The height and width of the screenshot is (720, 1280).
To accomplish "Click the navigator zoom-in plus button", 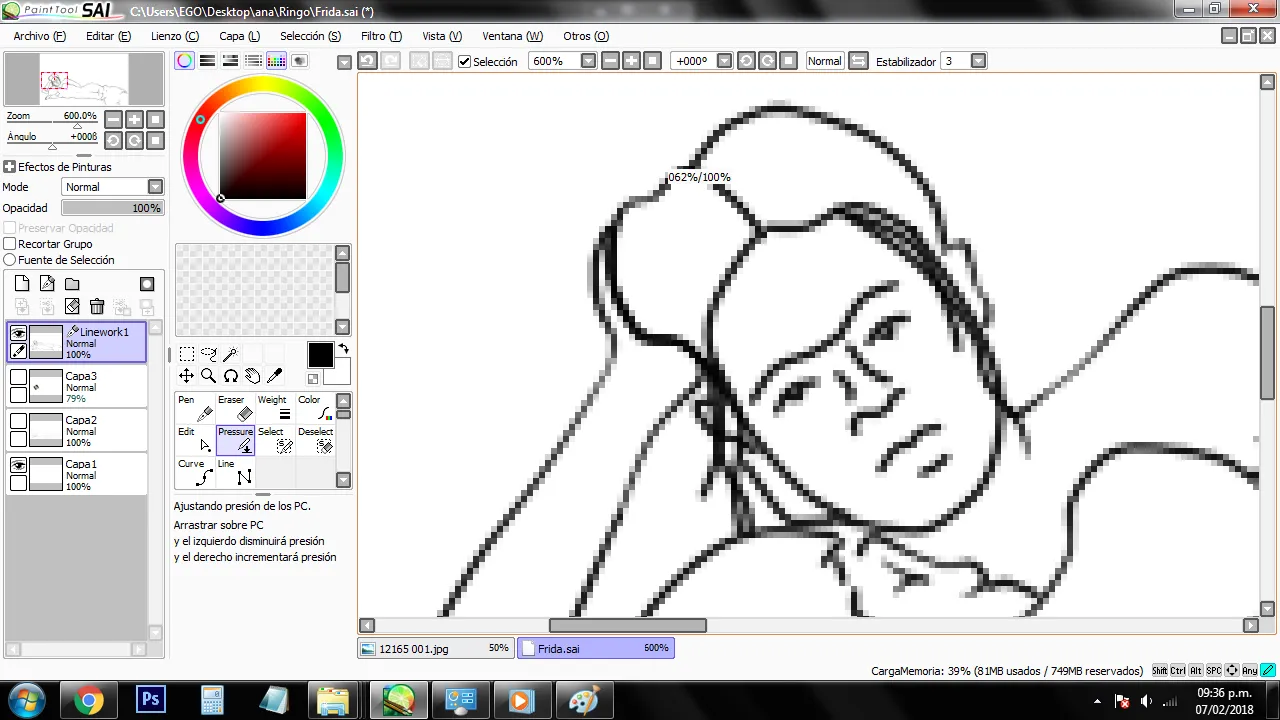I will (x=134, y=119).
